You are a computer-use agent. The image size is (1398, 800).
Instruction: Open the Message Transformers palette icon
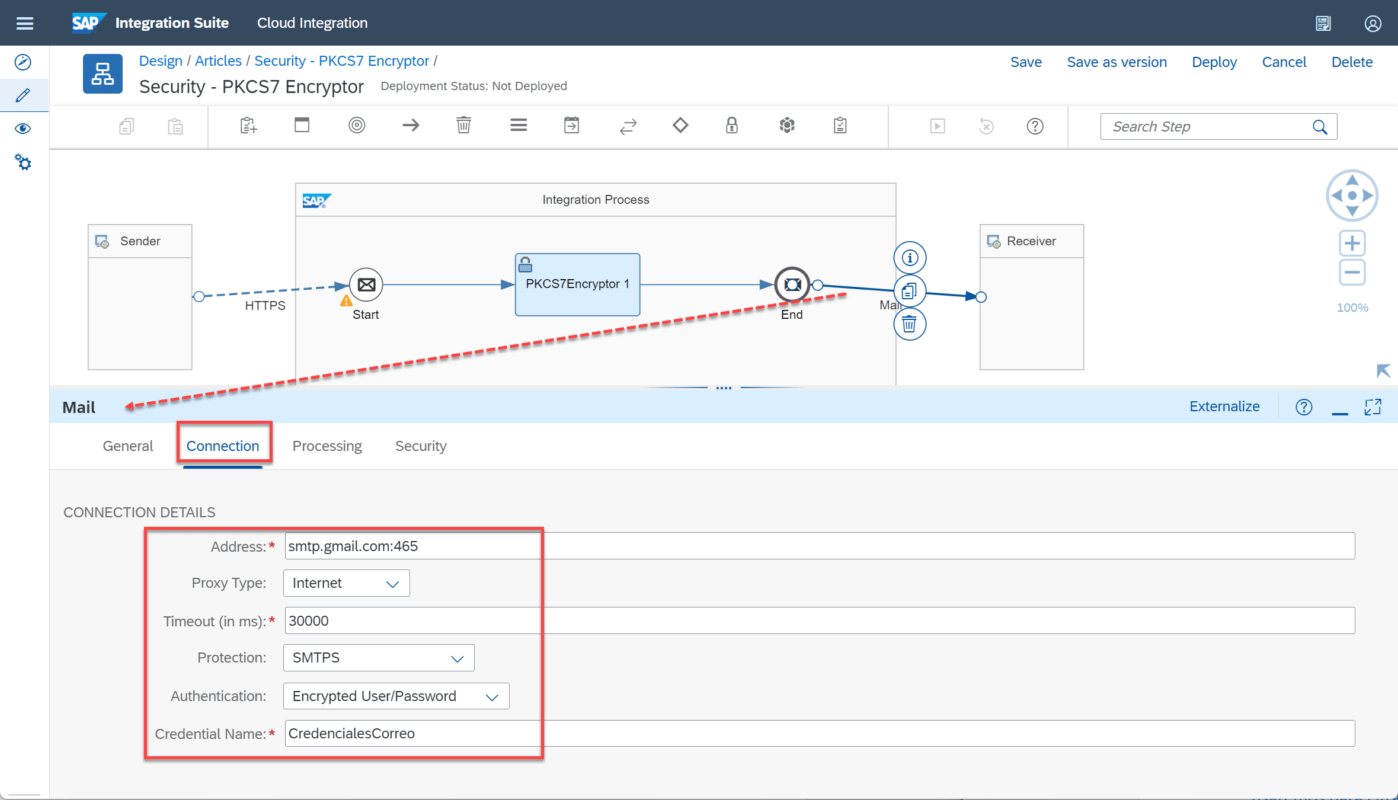click(628, 126)
